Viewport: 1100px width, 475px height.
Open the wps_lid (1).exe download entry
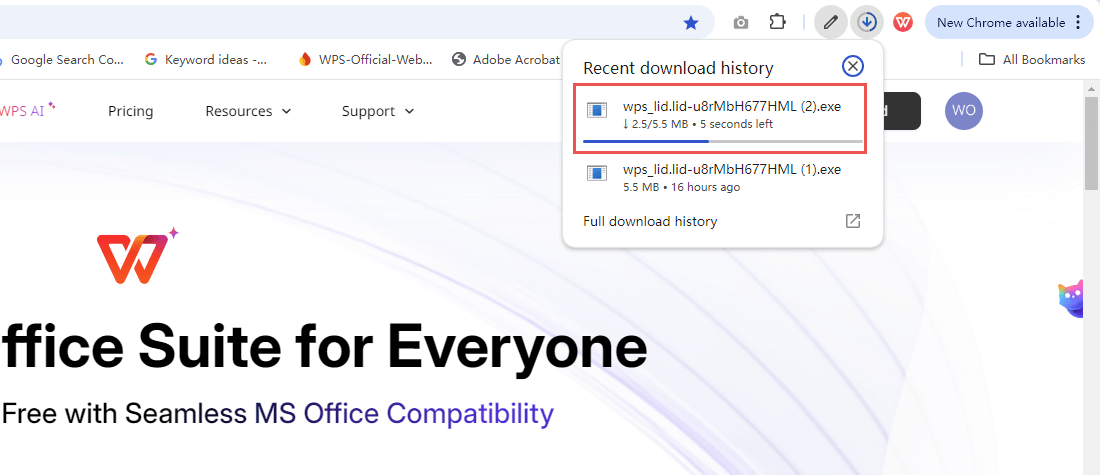[x=723, y=178]
